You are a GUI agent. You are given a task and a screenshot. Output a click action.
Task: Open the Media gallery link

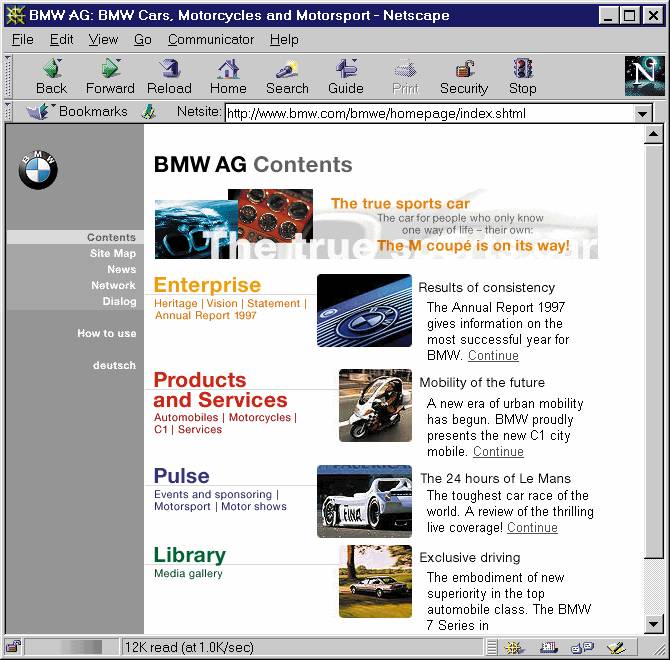click(188, 573)
